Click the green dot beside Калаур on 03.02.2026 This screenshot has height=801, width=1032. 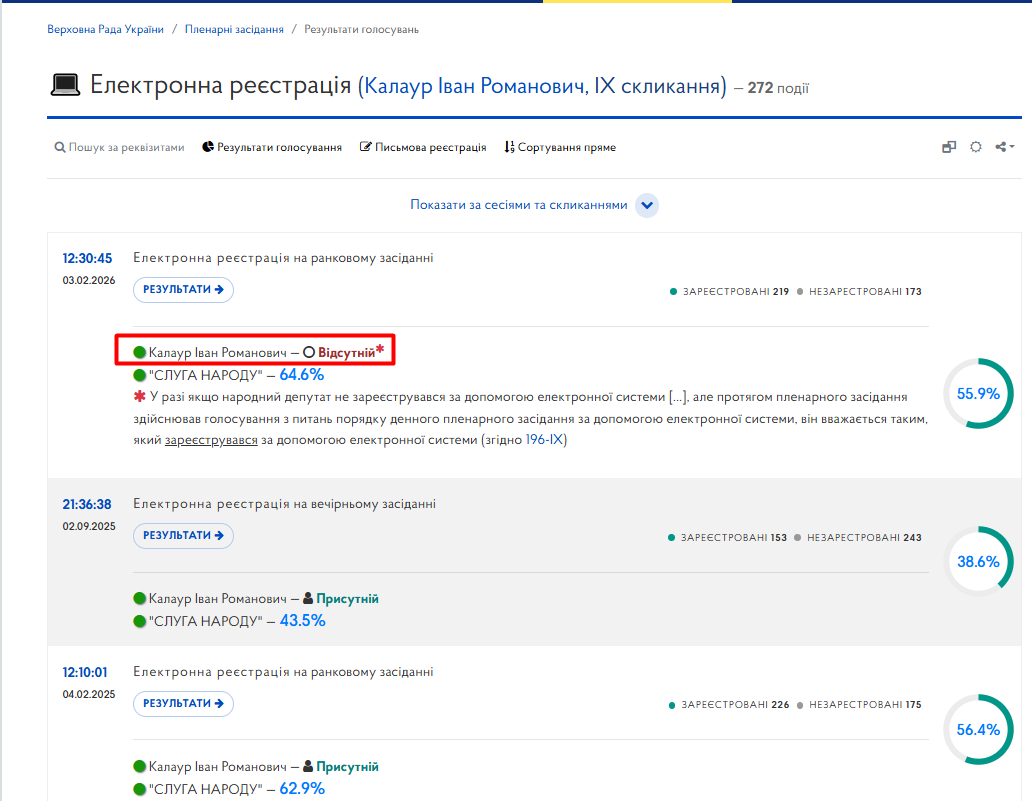click(x=140, y=352)
